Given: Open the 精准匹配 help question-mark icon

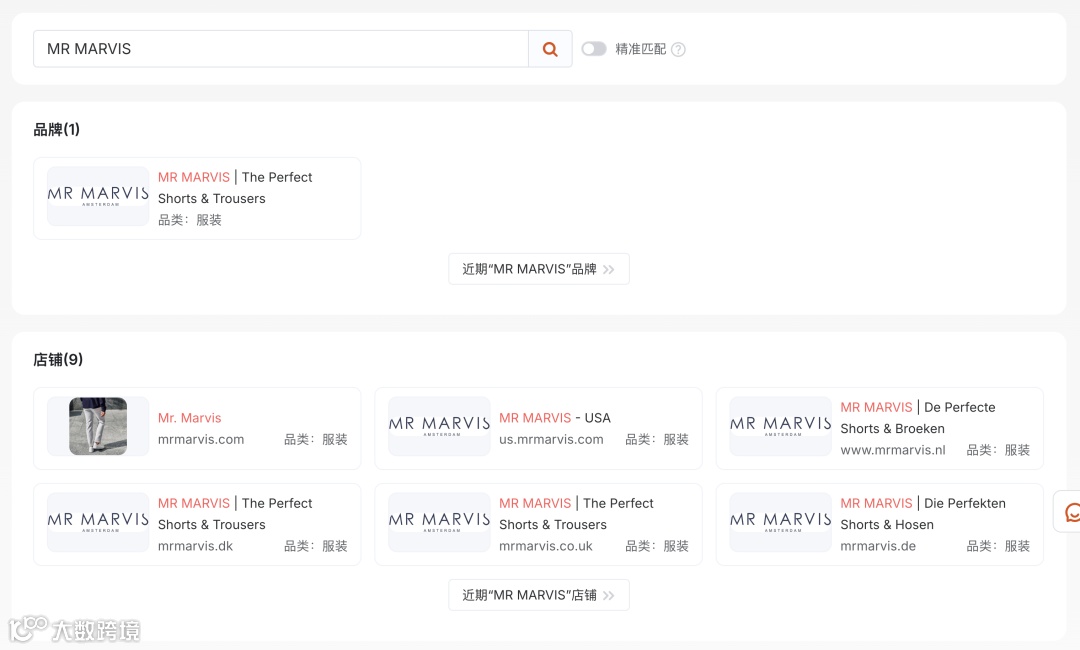Looking at the screenshot, I should pos(678,50).
